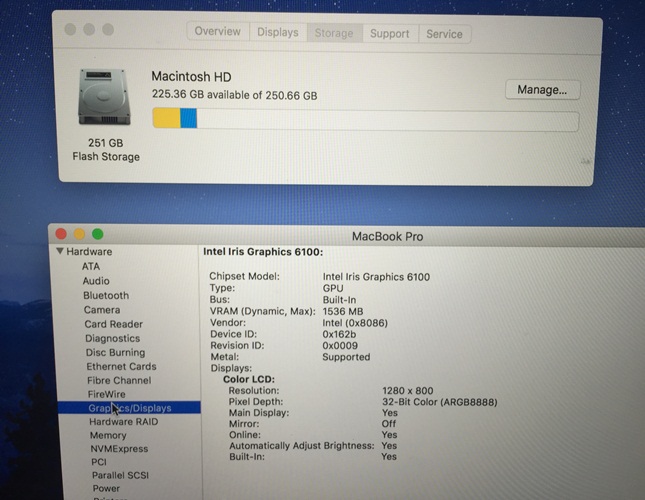Image resolution: width=645 pixels, height=500 pixels.
Task: Click the 'Color LCD:' display heading
Action: point(249,379)
